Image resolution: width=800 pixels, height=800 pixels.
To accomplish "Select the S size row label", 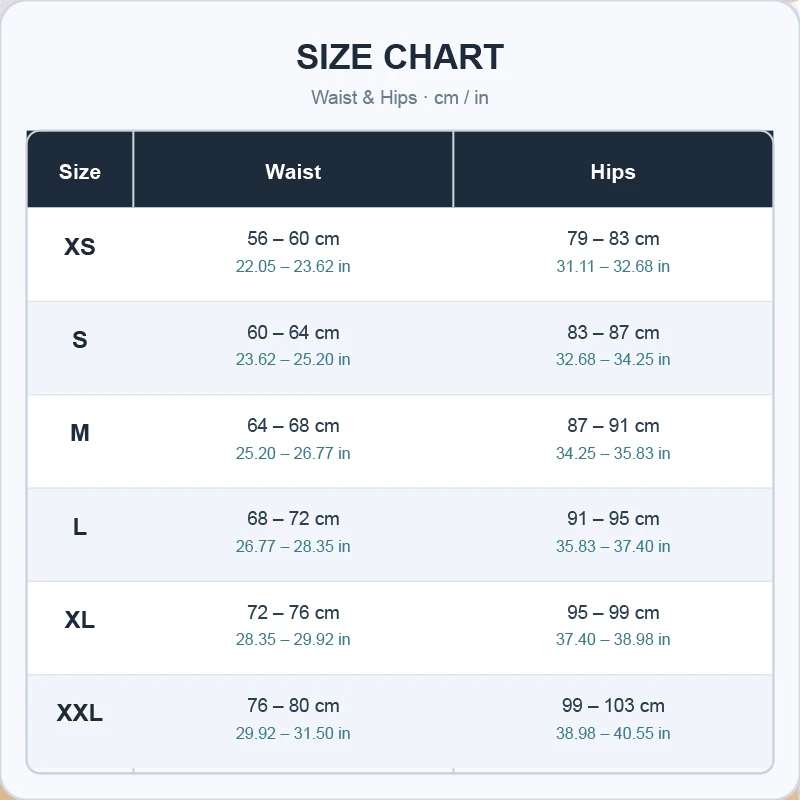I will point(80,340).
